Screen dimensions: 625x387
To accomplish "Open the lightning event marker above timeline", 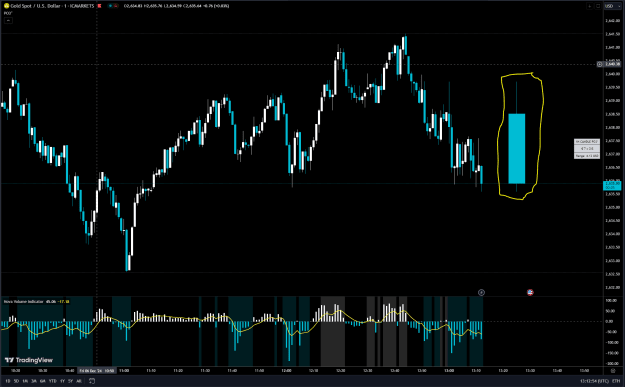I will click(481, 293).
